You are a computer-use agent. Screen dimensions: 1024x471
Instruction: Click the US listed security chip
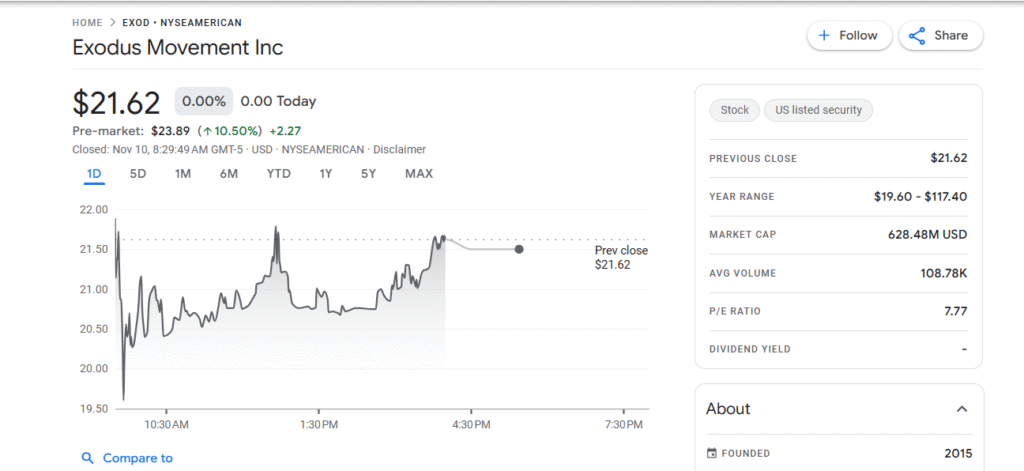pyautogui.click(x=819, y=110)
